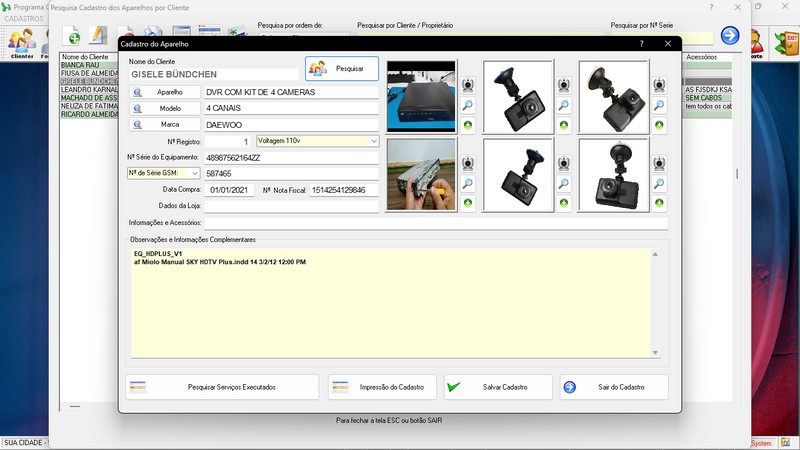The height and width of the screenshot is (450, 800).
Task: Click the Dados da Loja input field
Action: click(291, 205)
